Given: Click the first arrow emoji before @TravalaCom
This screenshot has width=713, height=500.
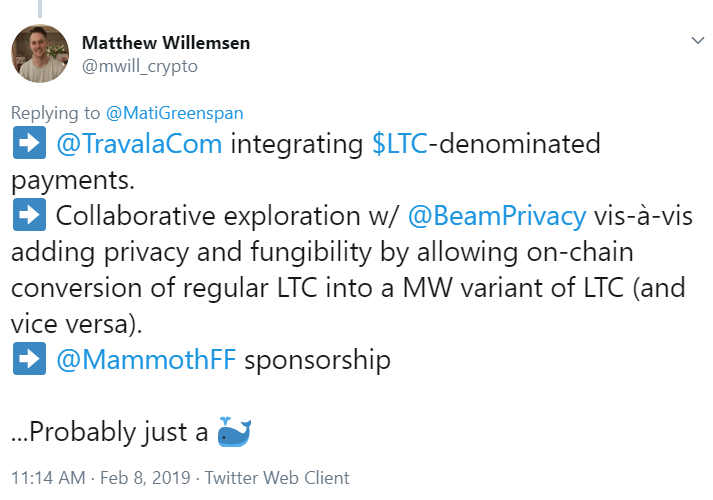Looking at the screenshot, I should (x=27, y=144).
